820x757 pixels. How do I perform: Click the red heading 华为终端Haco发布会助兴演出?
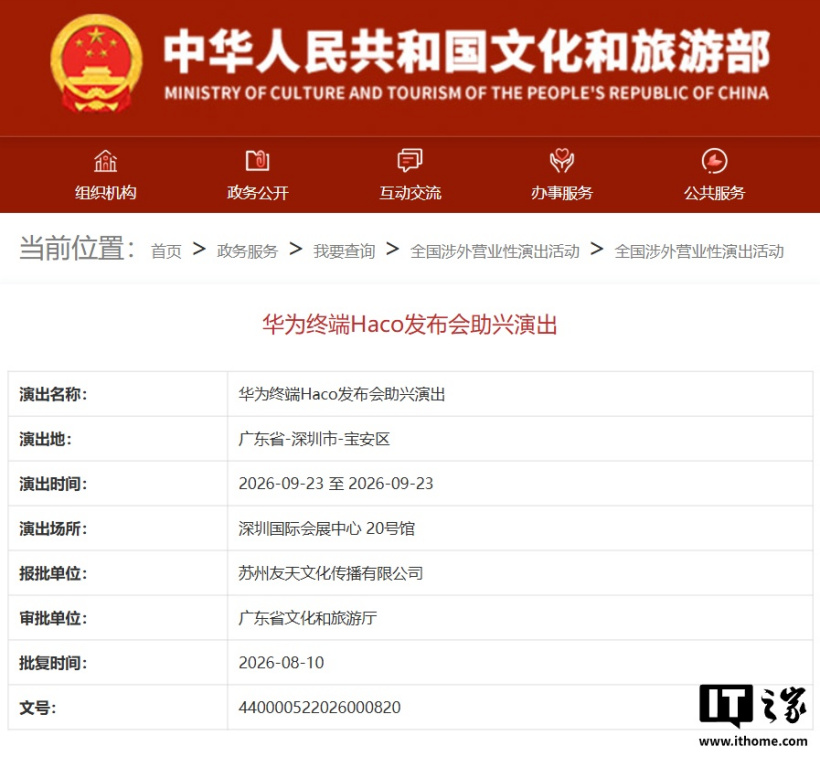pos(410,325)
